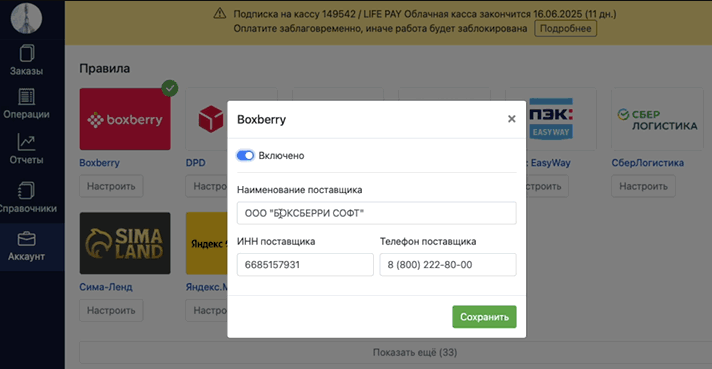The height and width of the screenshot is (369, 712).
Task: Click the green checkmark badge on Boxberry
Action: tap(170, 88)
